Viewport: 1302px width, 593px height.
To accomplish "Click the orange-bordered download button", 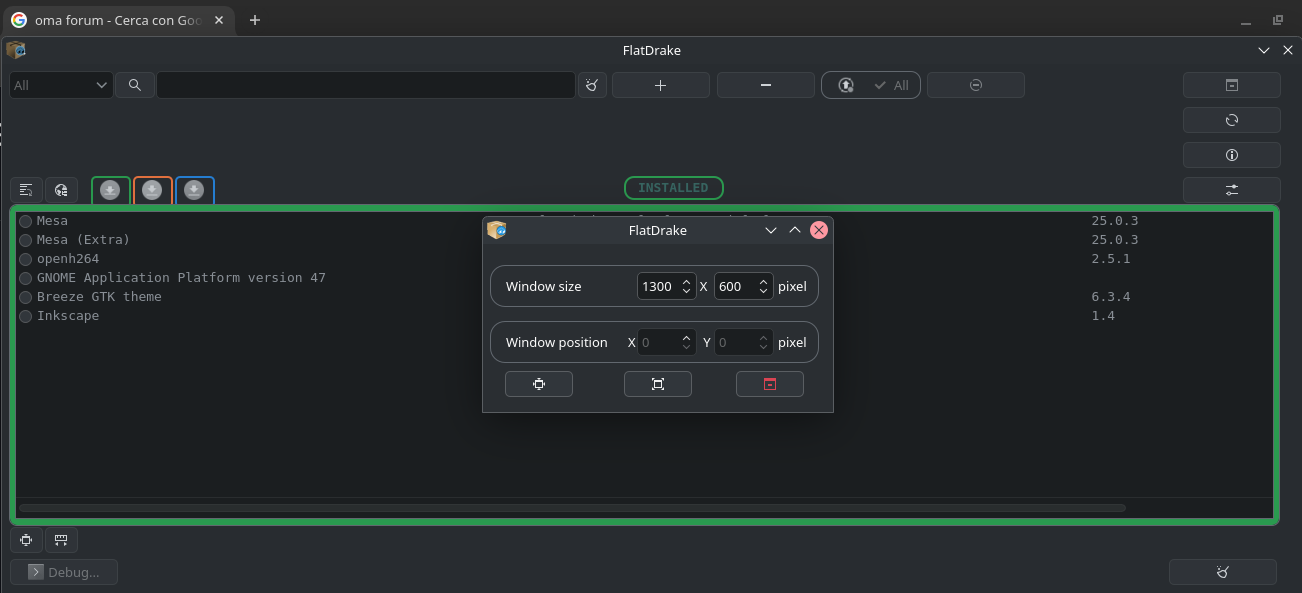I will tap(152, 190).
